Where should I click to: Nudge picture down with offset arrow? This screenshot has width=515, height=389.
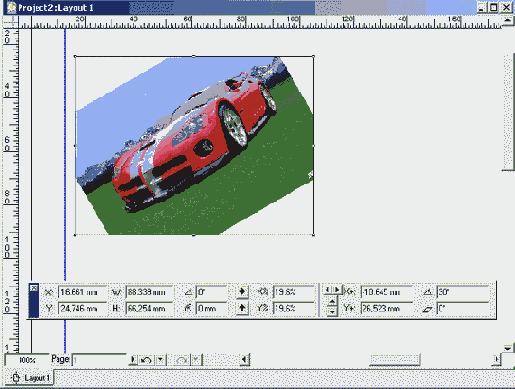[x=332, y=312]
